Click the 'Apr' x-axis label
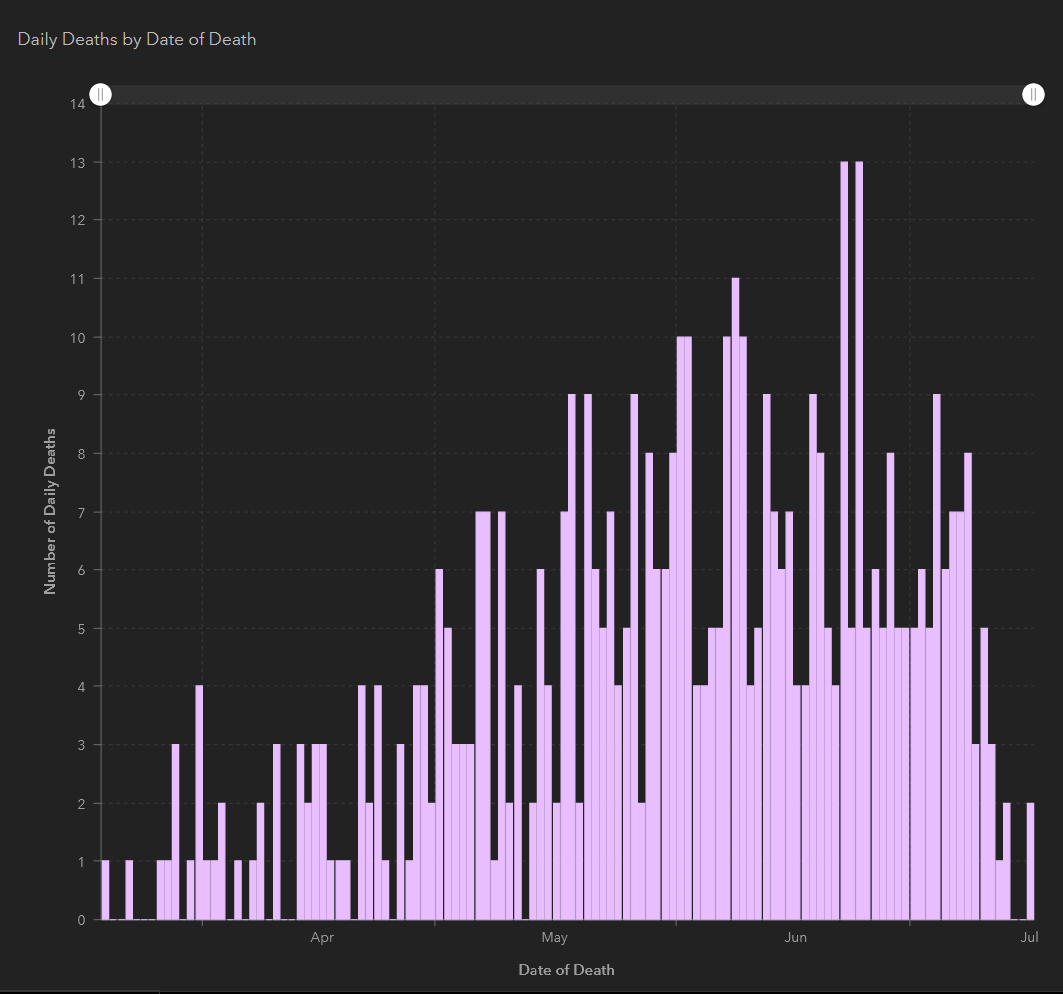This screenshot has width=1063, height=994. 322,938
